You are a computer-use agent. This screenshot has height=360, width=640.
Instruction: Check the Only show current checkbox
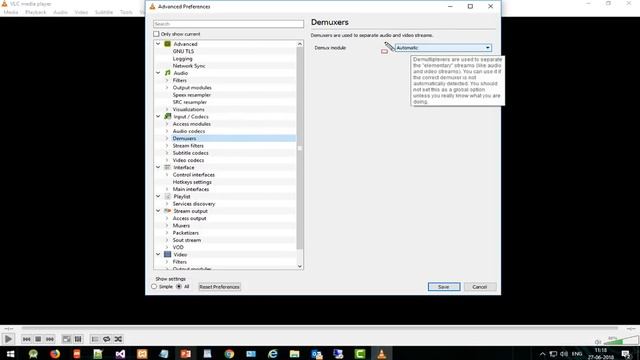156,34
